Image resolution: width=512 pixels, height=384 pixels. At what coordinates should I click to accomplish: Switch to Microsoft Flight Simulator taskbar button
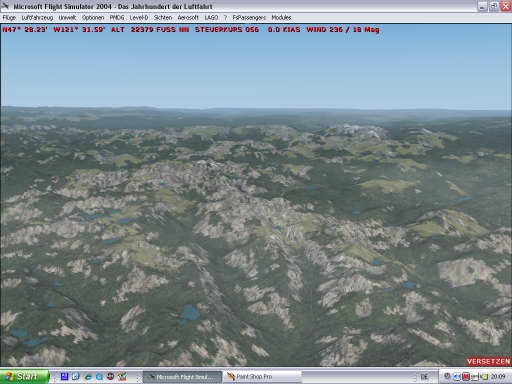point(182,377)
